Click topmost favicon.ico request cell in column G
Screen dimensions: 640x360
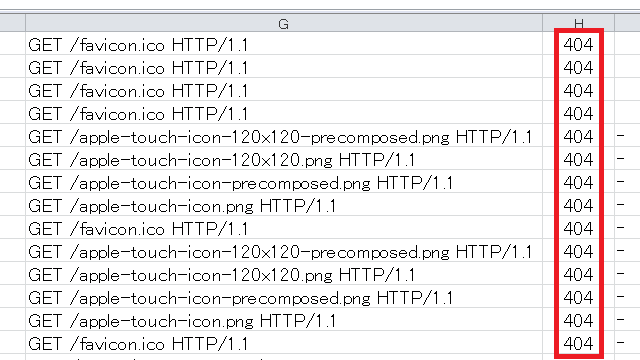[284, 44]
